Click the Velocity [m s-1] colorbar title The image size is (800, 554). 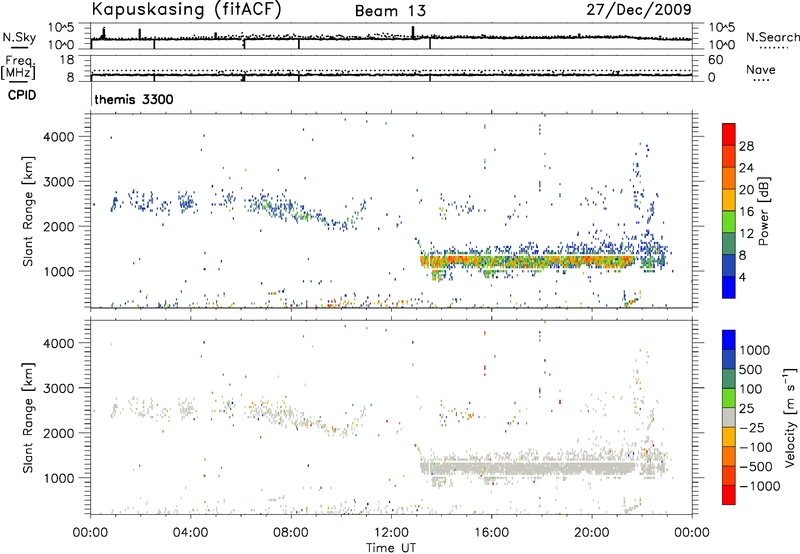click(x=790, y=417)
